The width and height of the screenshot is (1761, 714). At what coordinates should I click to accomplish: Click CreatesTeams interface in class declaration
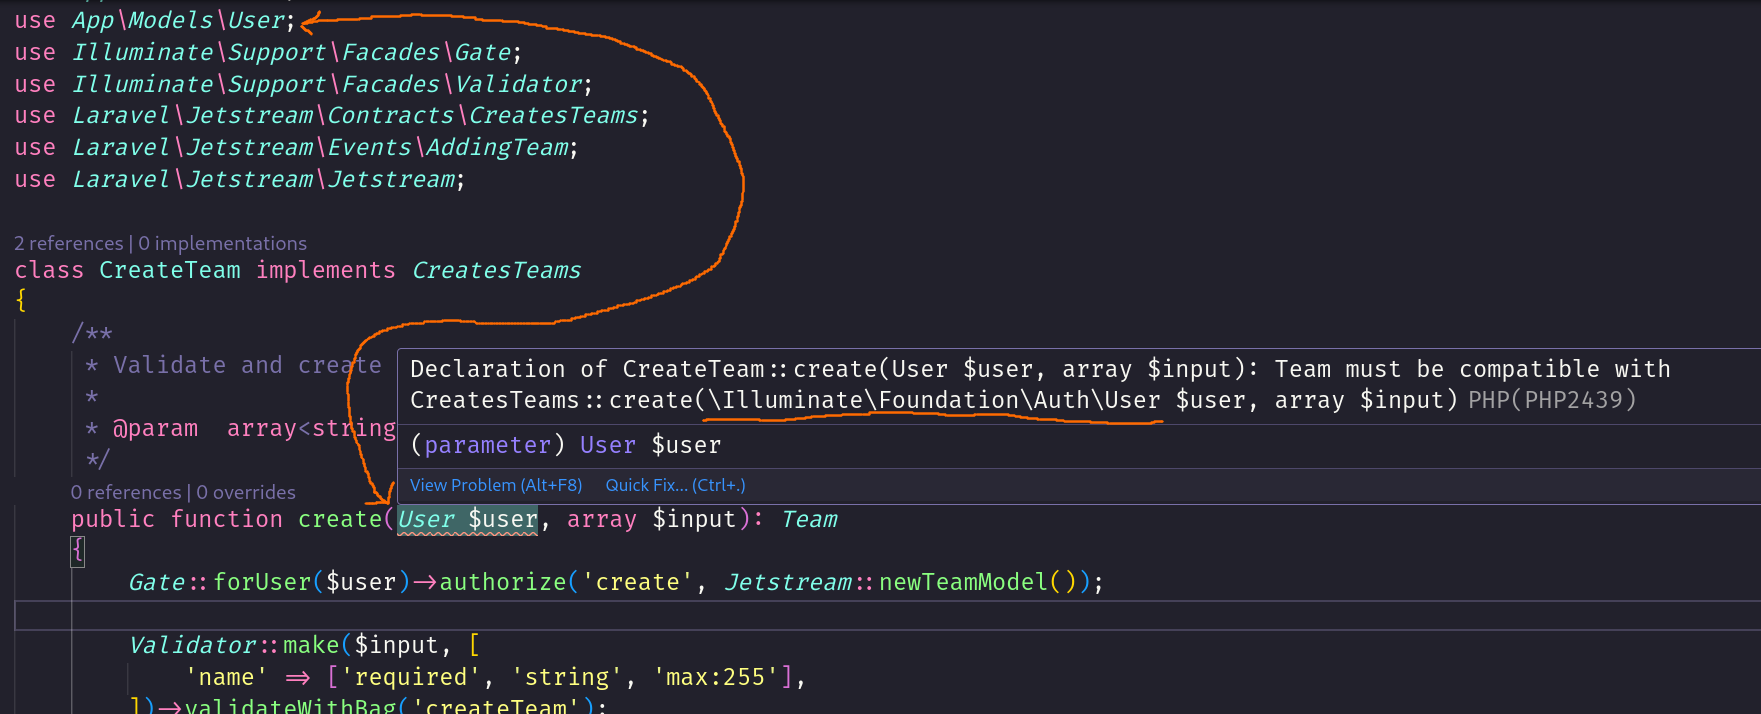coord(496,270)
